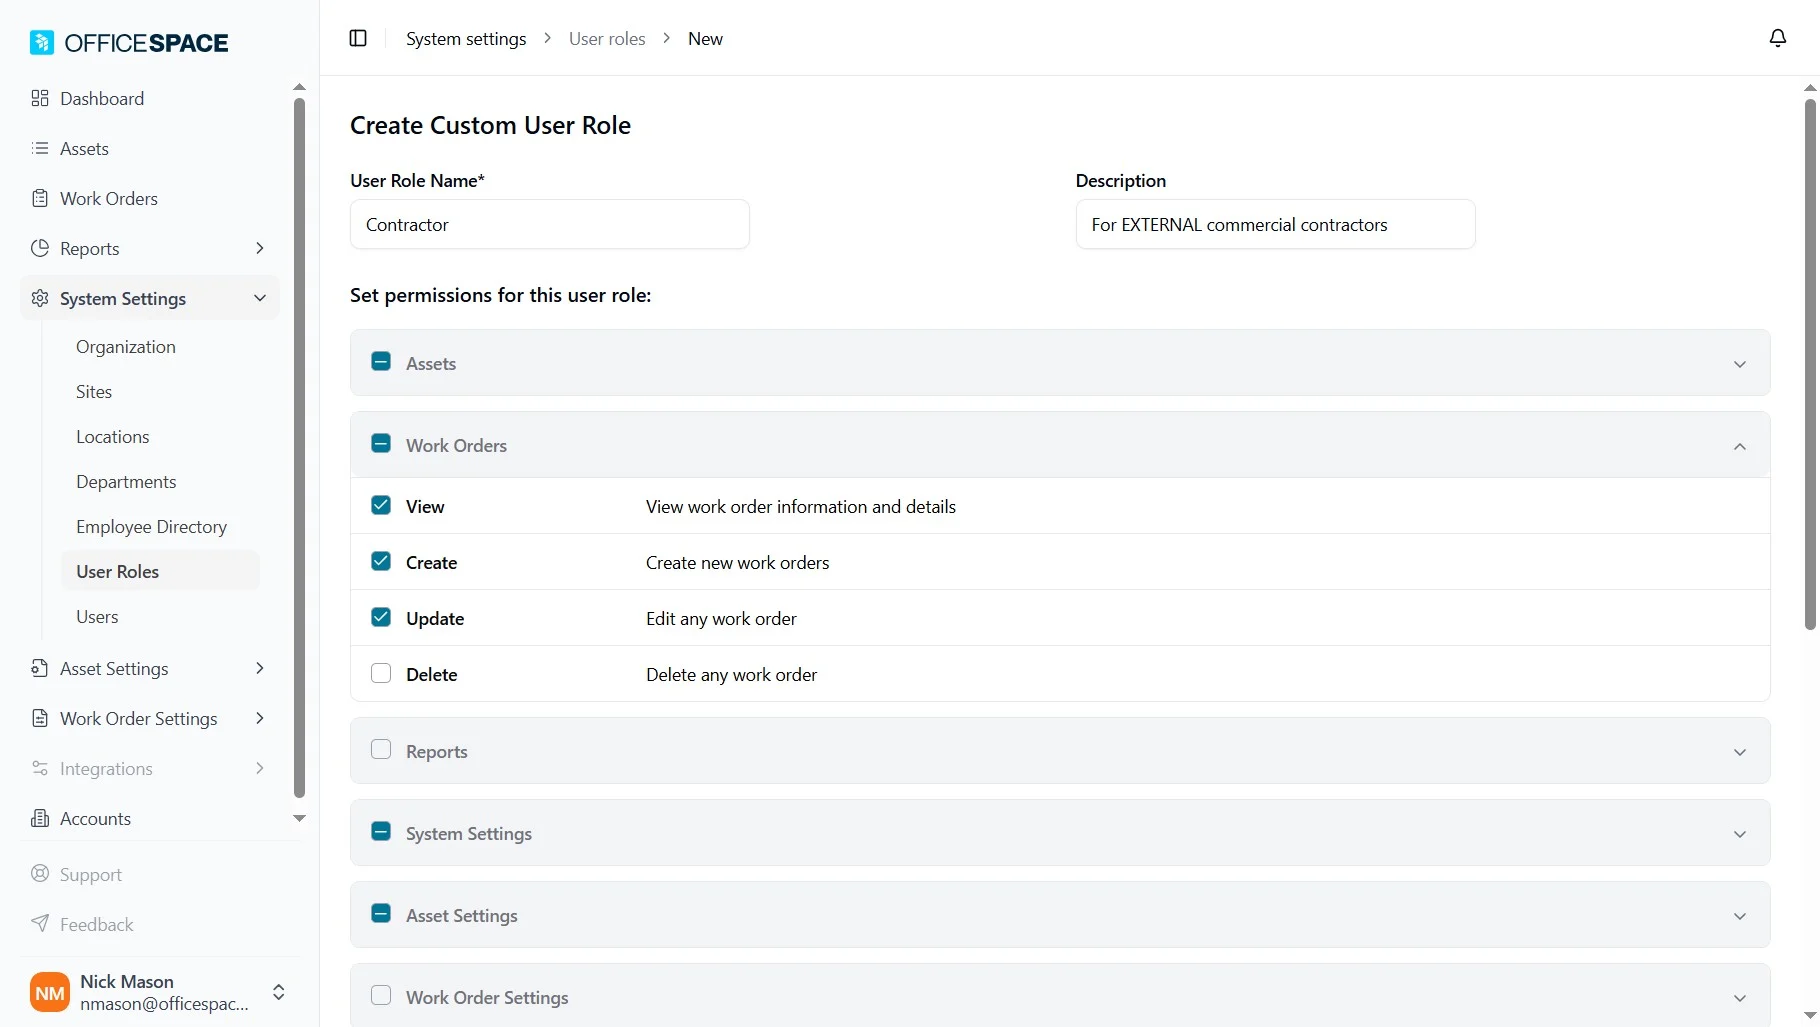Check the Reports permissions checkbox
Image resolution: width=1820 pixels, height=1027 pixels.
click(381, 750)
